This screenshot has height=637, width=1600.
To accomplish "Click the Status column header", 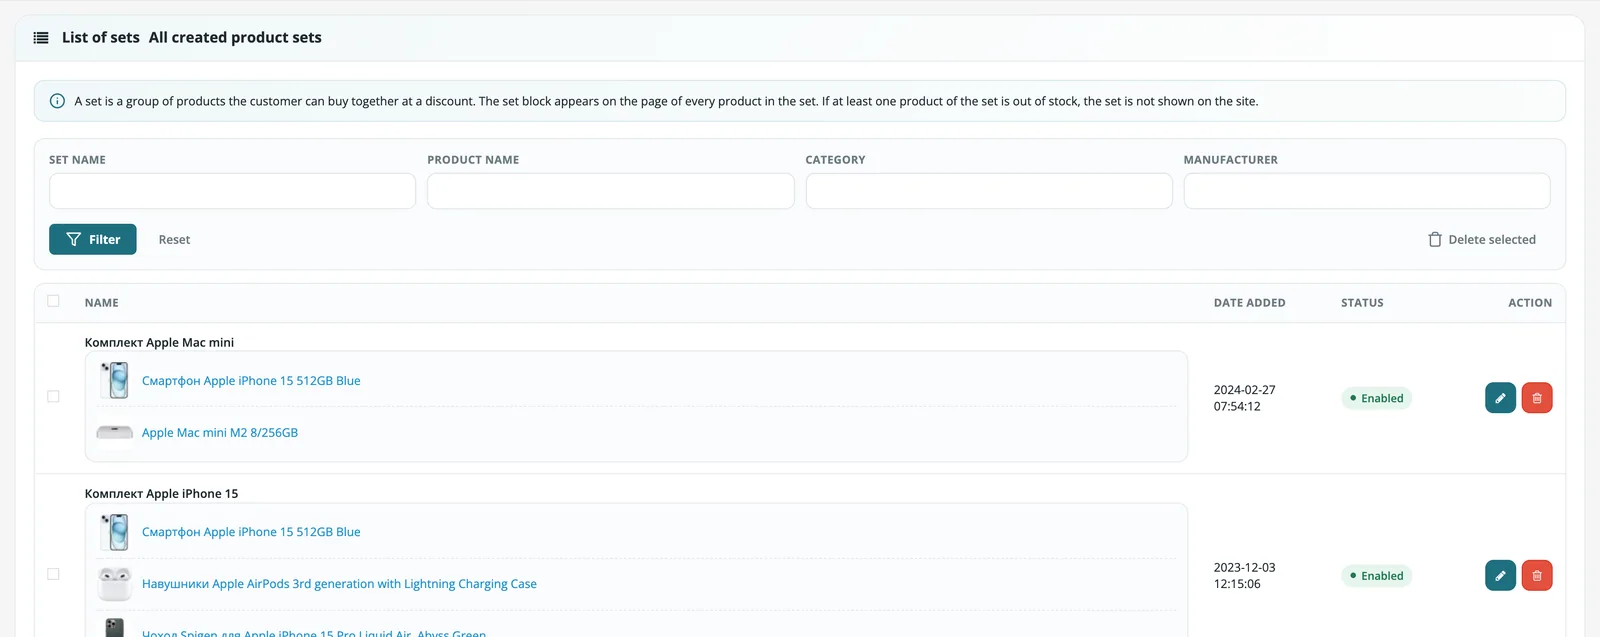I will click(1362, 303).
